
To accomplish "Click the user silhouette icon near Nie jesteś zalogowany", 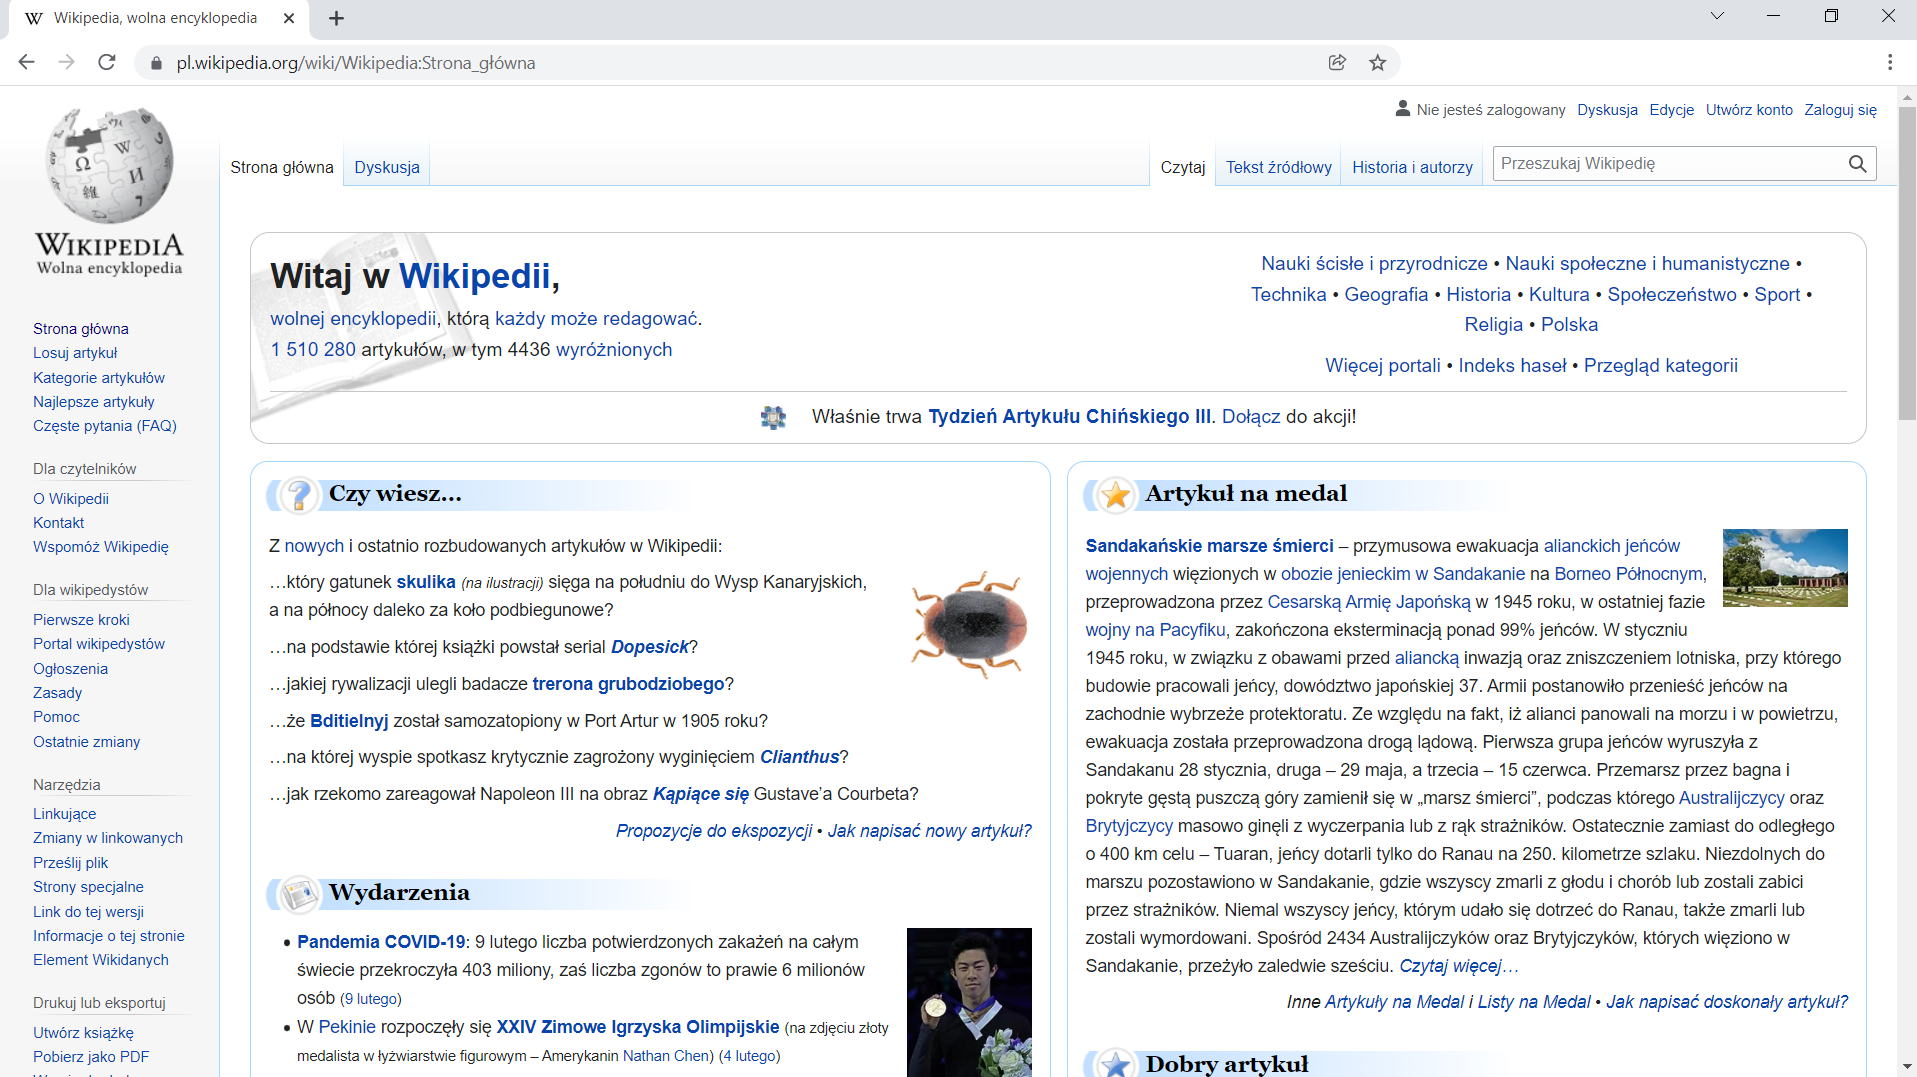I will click(x=1401, y=109).
